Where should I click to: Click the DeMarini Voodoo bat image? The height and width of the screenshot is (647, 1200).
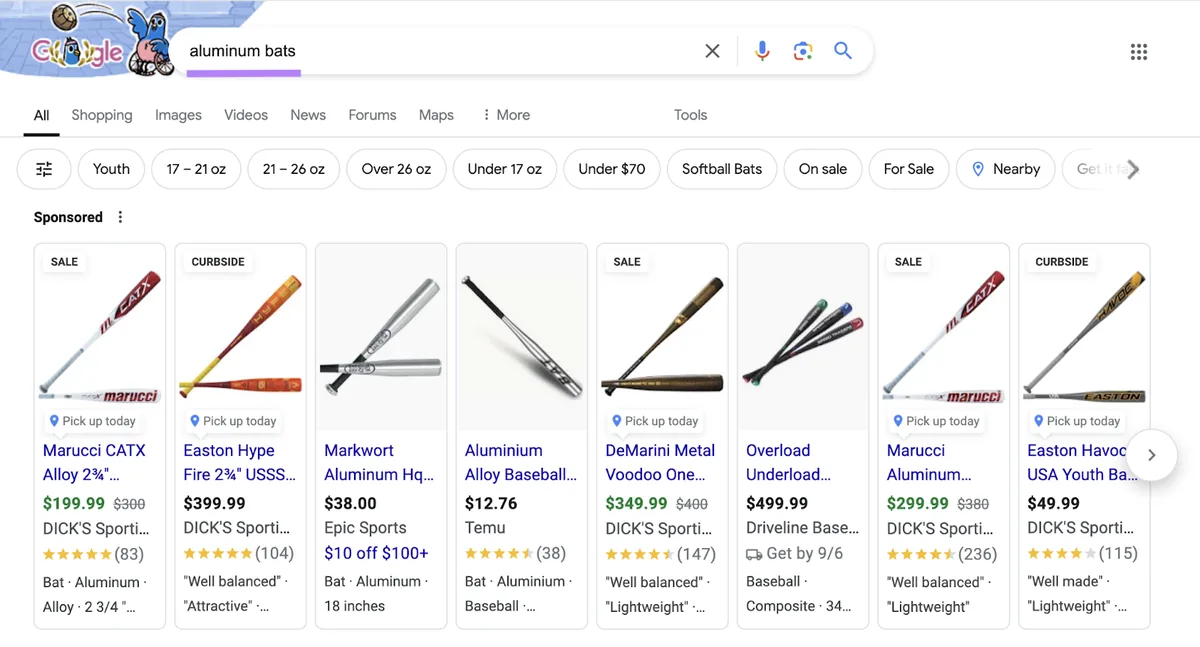[662, 337]
